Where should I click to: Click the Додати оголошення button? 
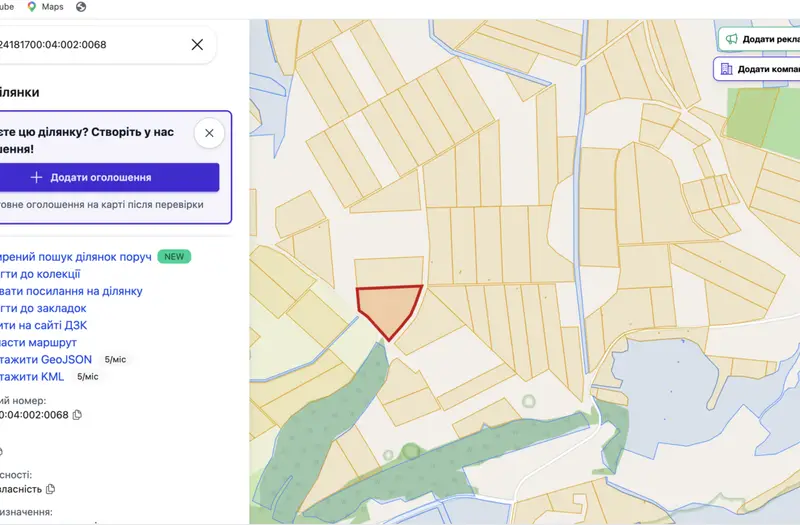(109, 178)
